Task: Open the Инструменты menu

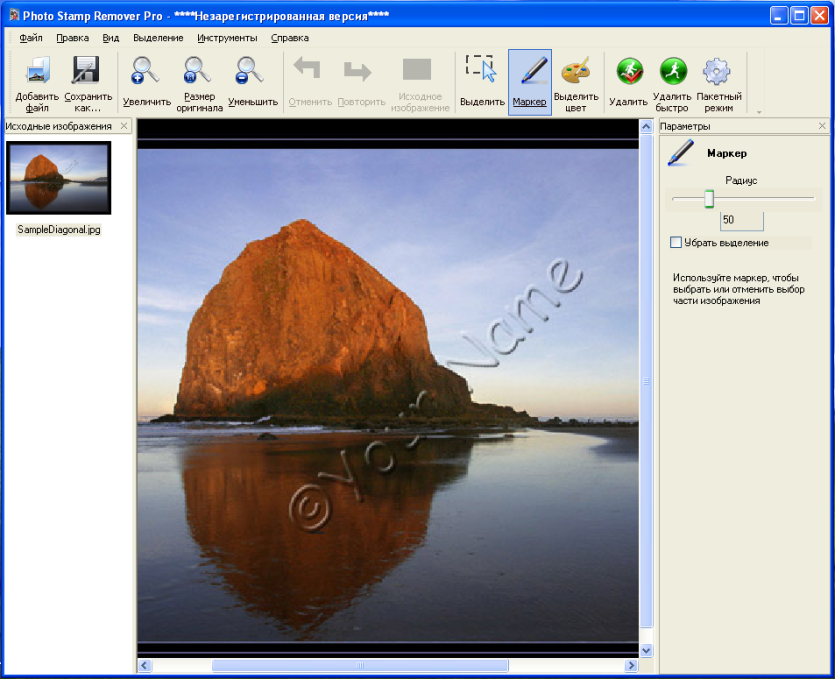Action: tap(227, 38)
